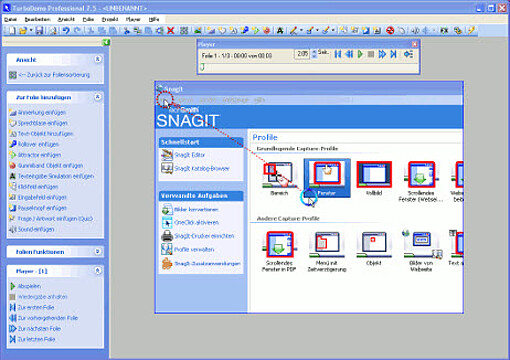Click the slide sorter grid icon in toolbar

click(184, 31)
